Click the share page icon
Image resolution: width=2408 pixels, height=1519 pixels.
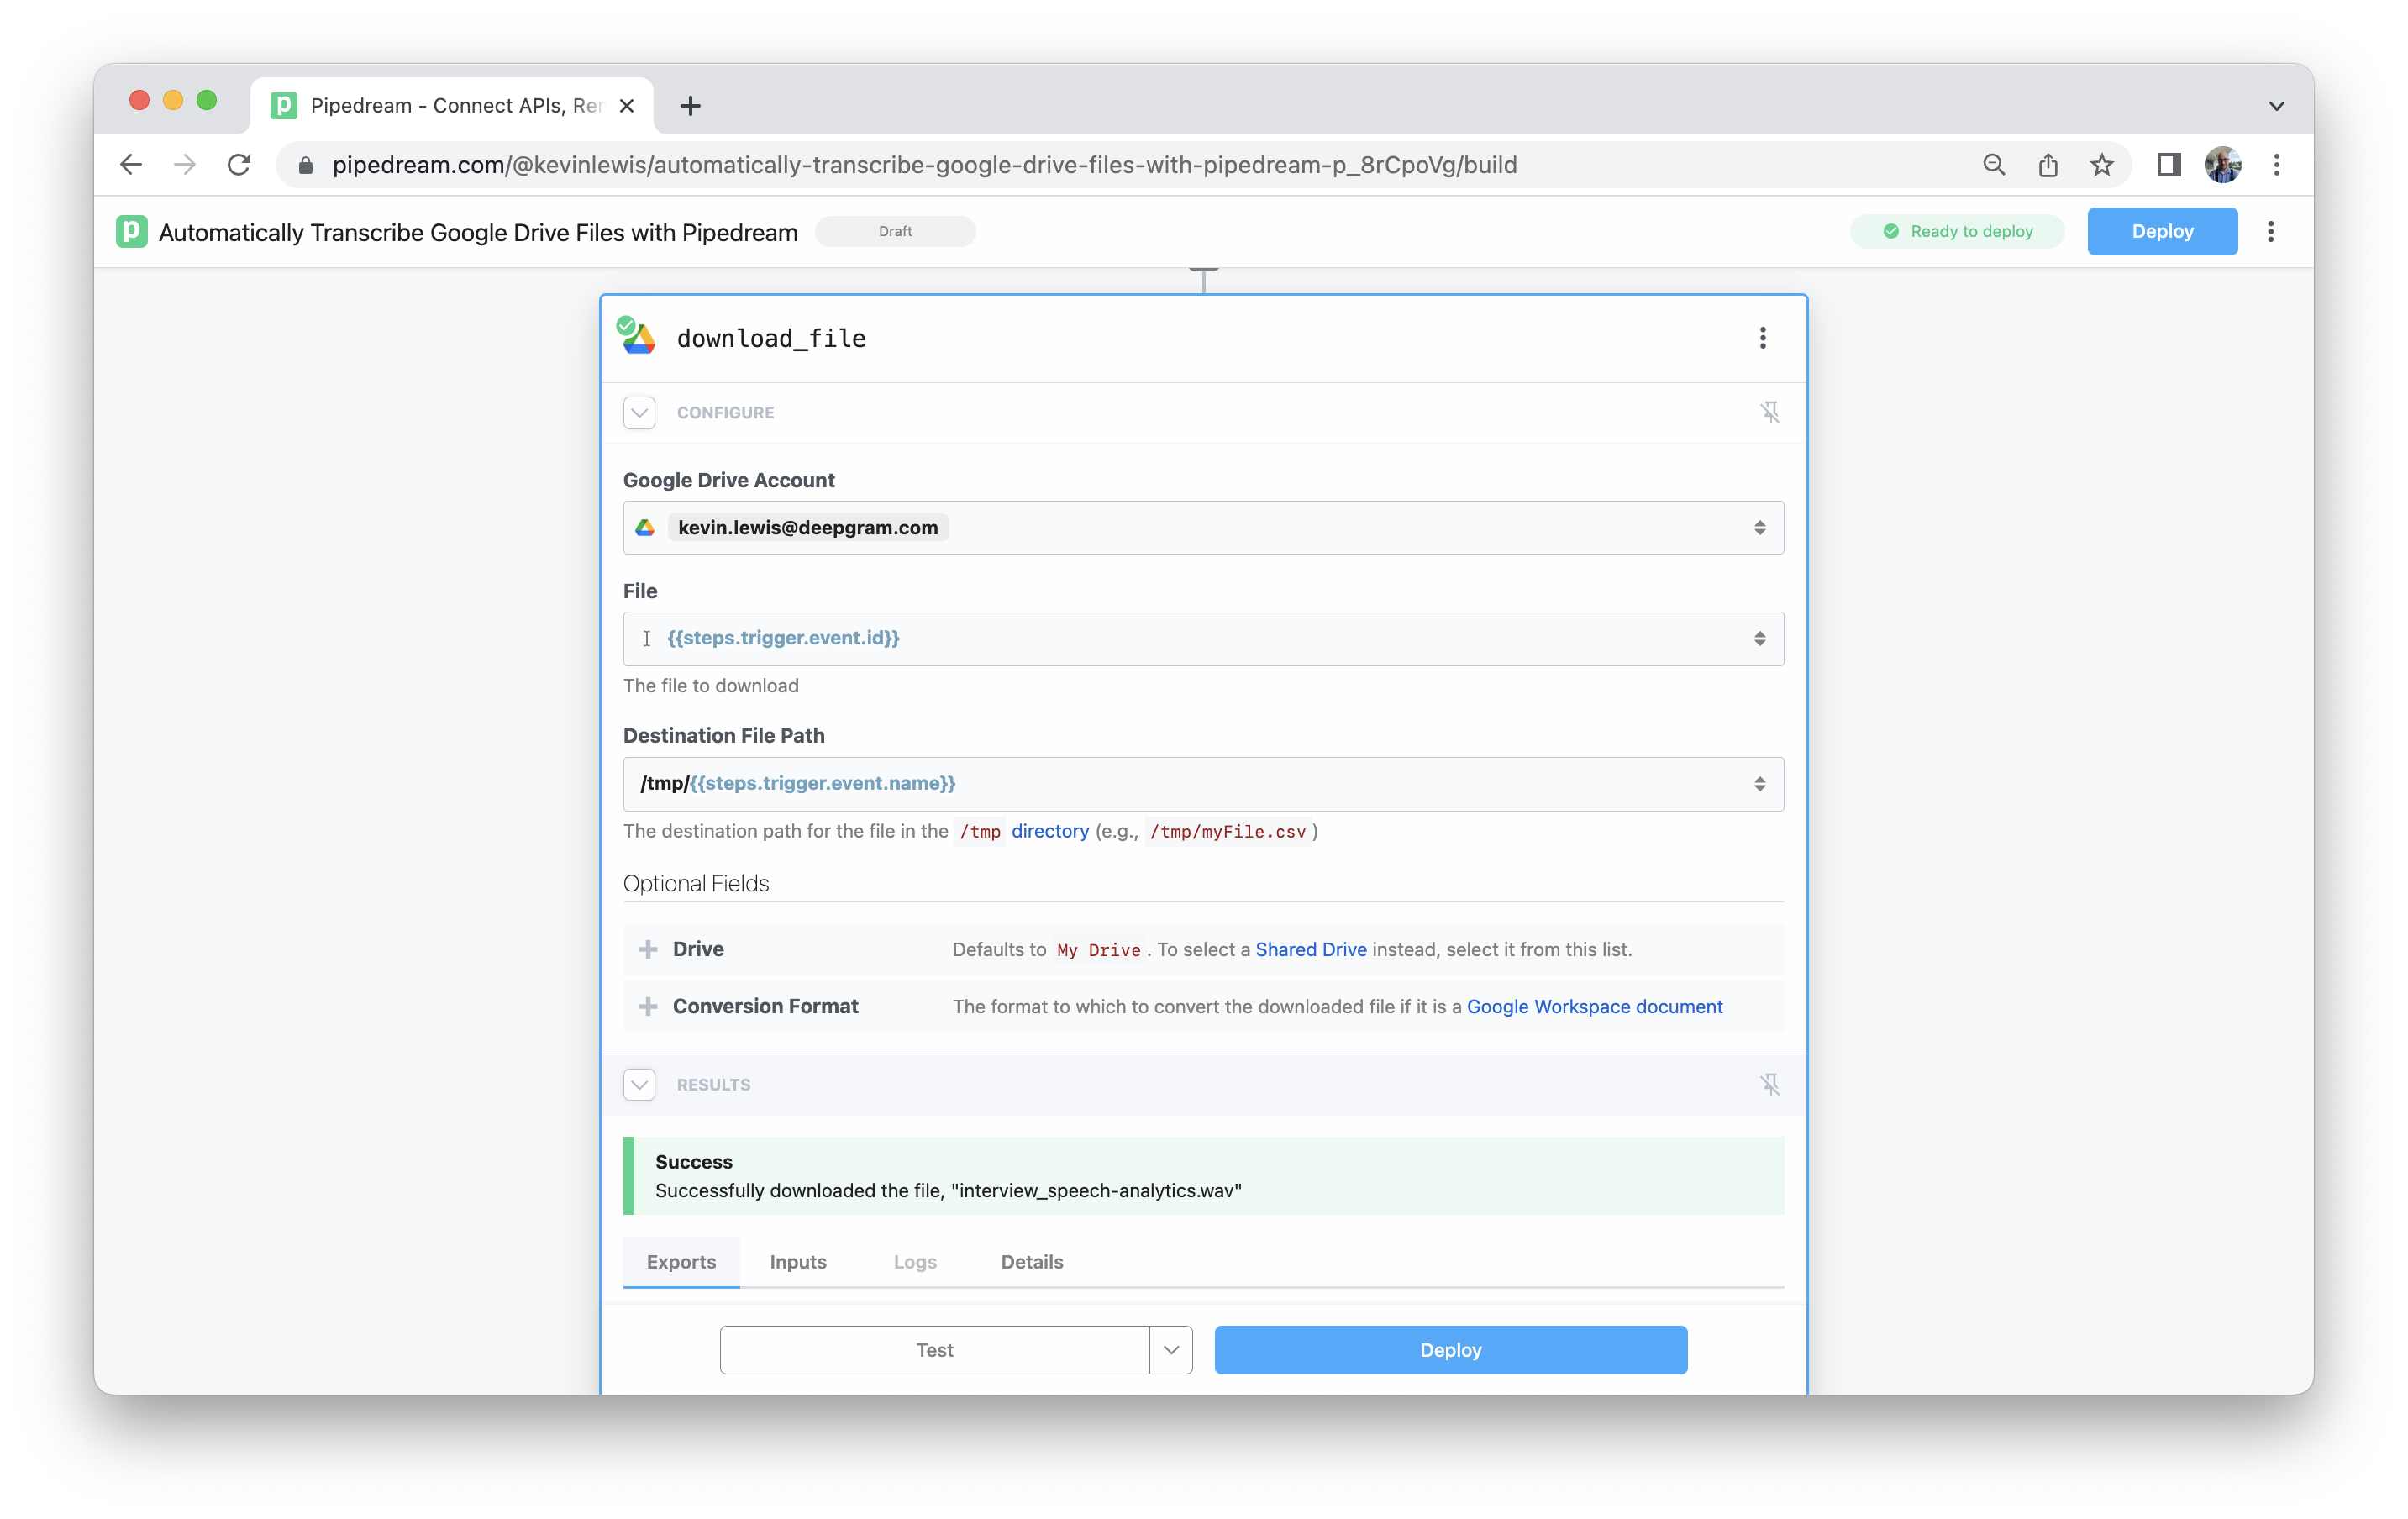(2048, 165)
